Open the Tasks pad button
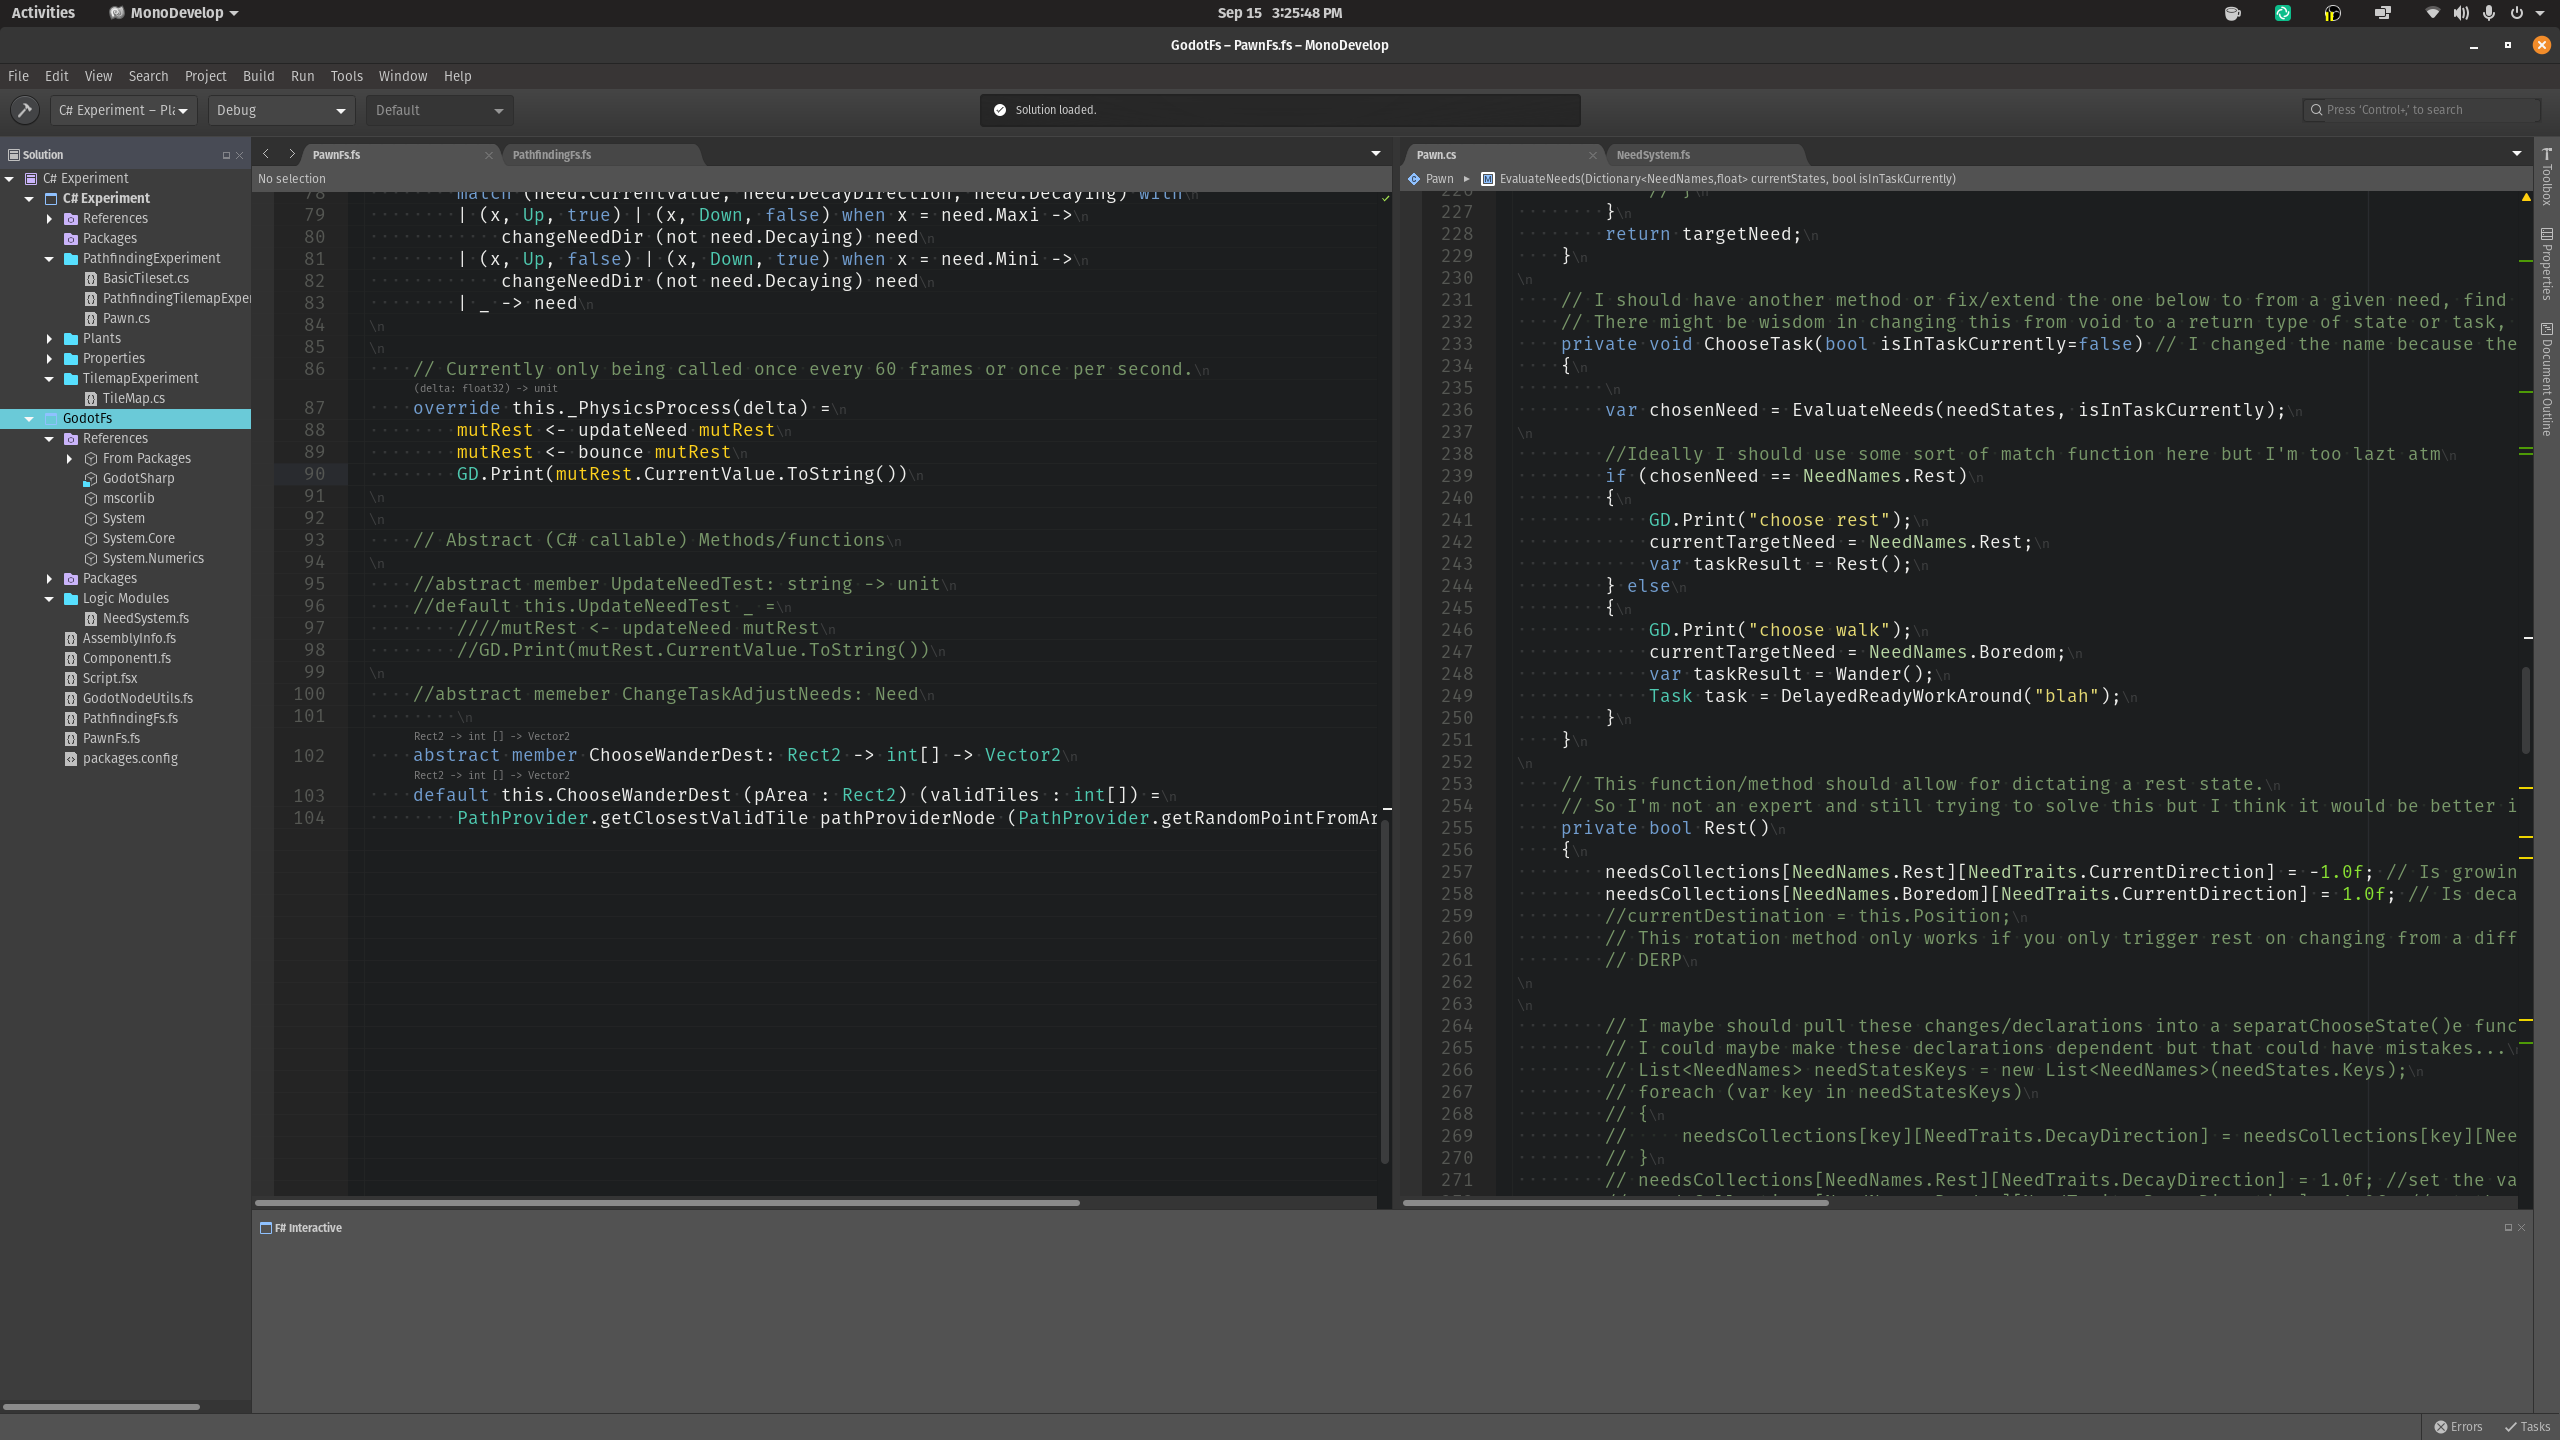The image size is (2560, 1440). pos(2528,1427)
